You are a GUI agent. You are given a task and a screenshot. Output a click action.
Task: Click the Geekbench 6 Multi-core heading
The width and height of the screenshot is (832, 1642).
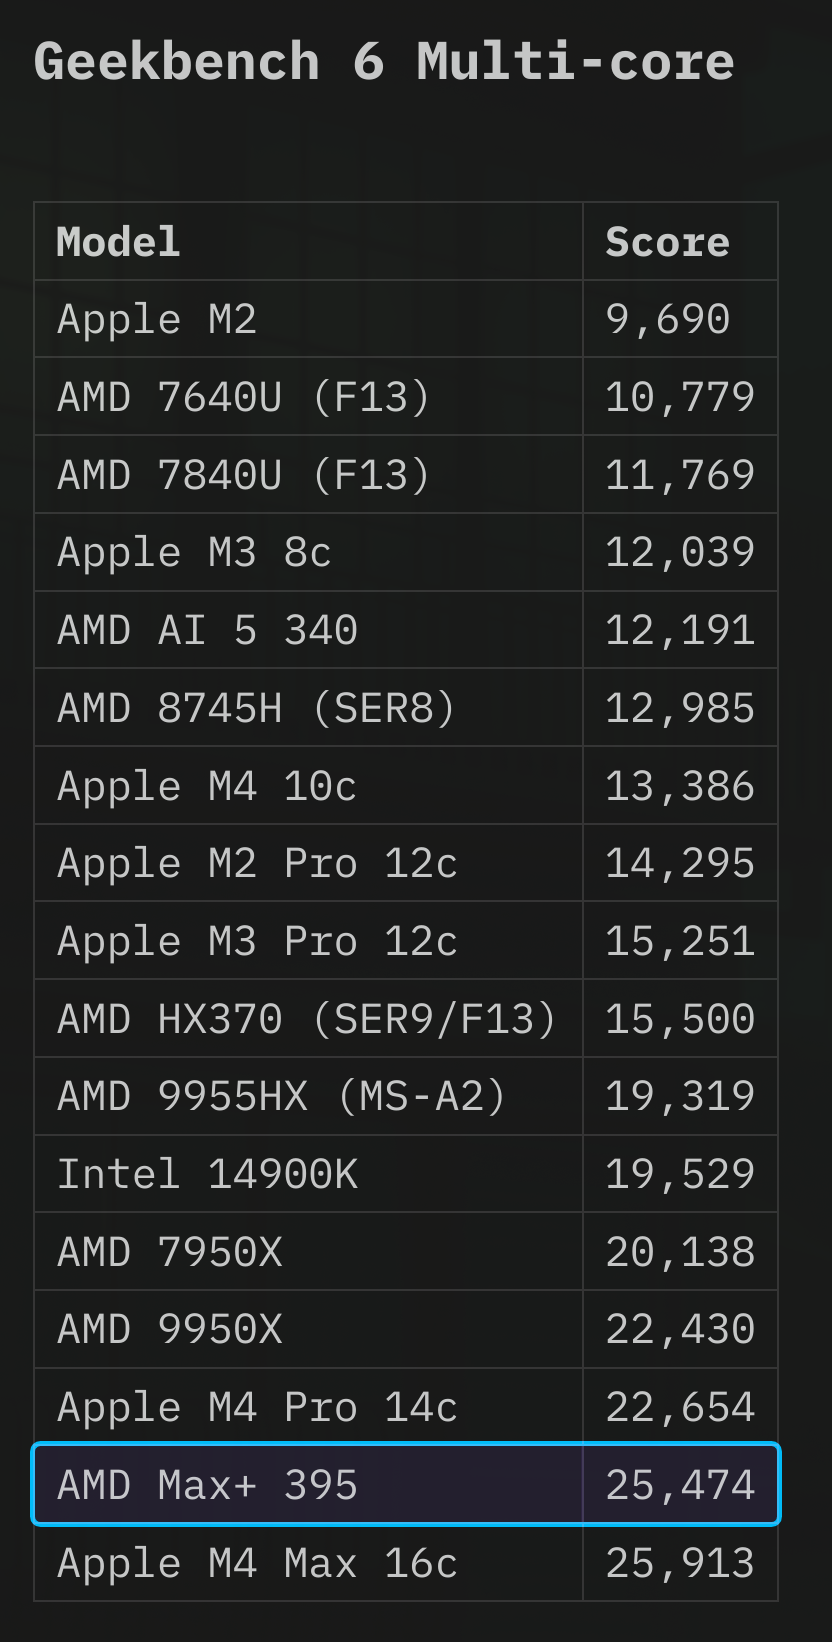tap(384, 62)
